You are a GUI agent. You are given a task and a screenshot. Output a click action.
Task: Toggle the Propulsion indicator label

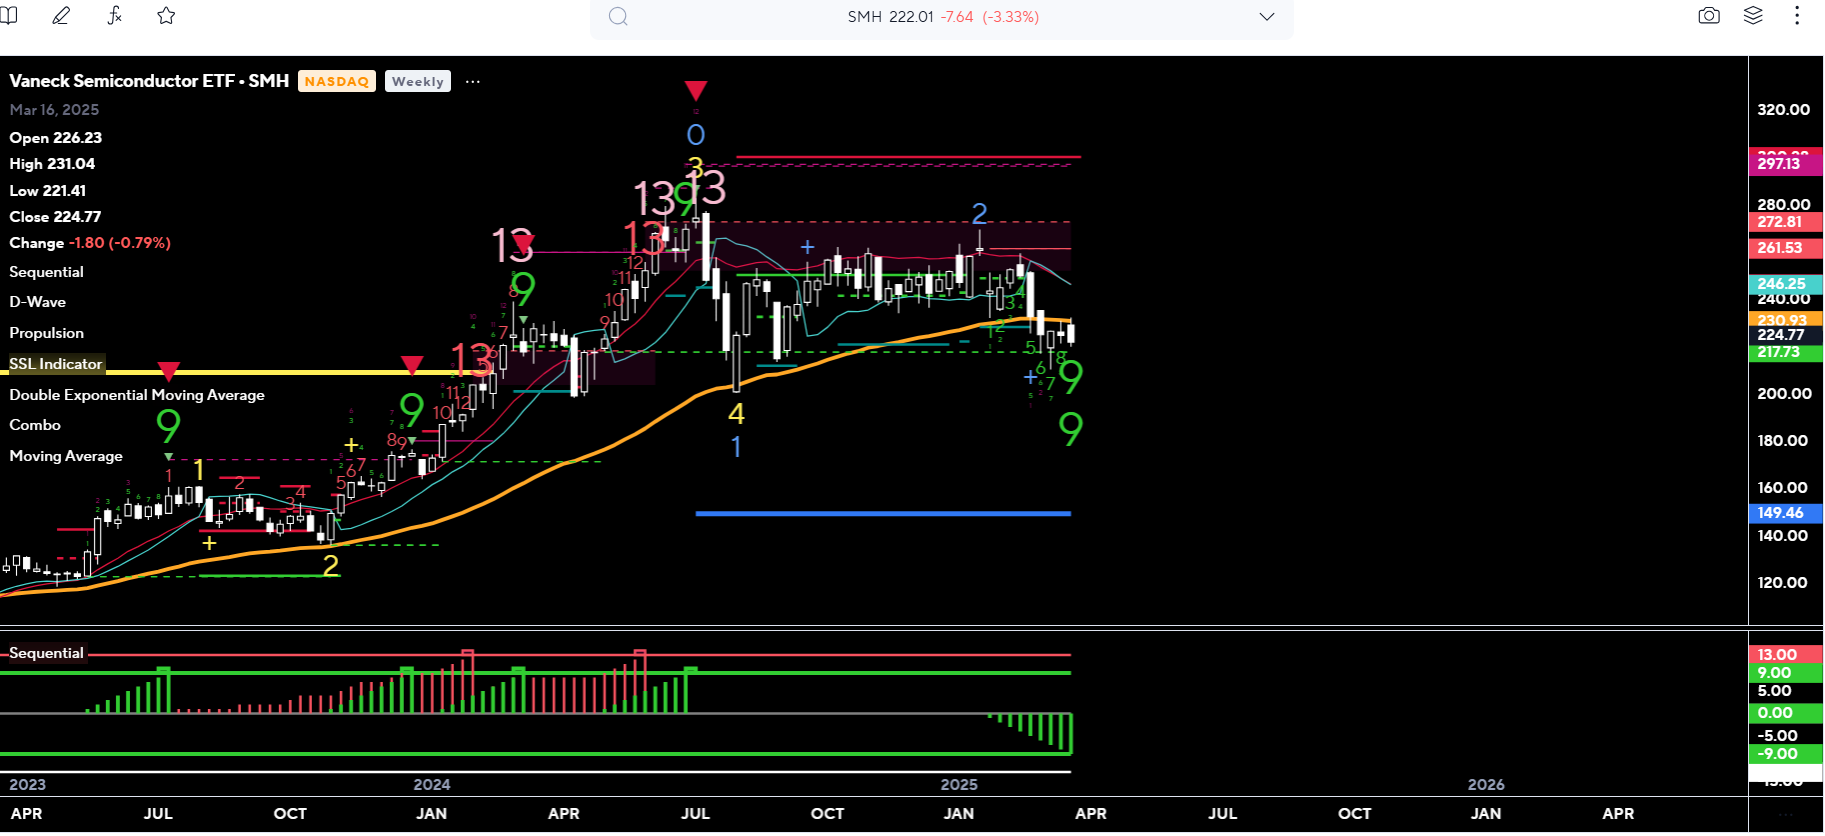[x=47, y=333]
